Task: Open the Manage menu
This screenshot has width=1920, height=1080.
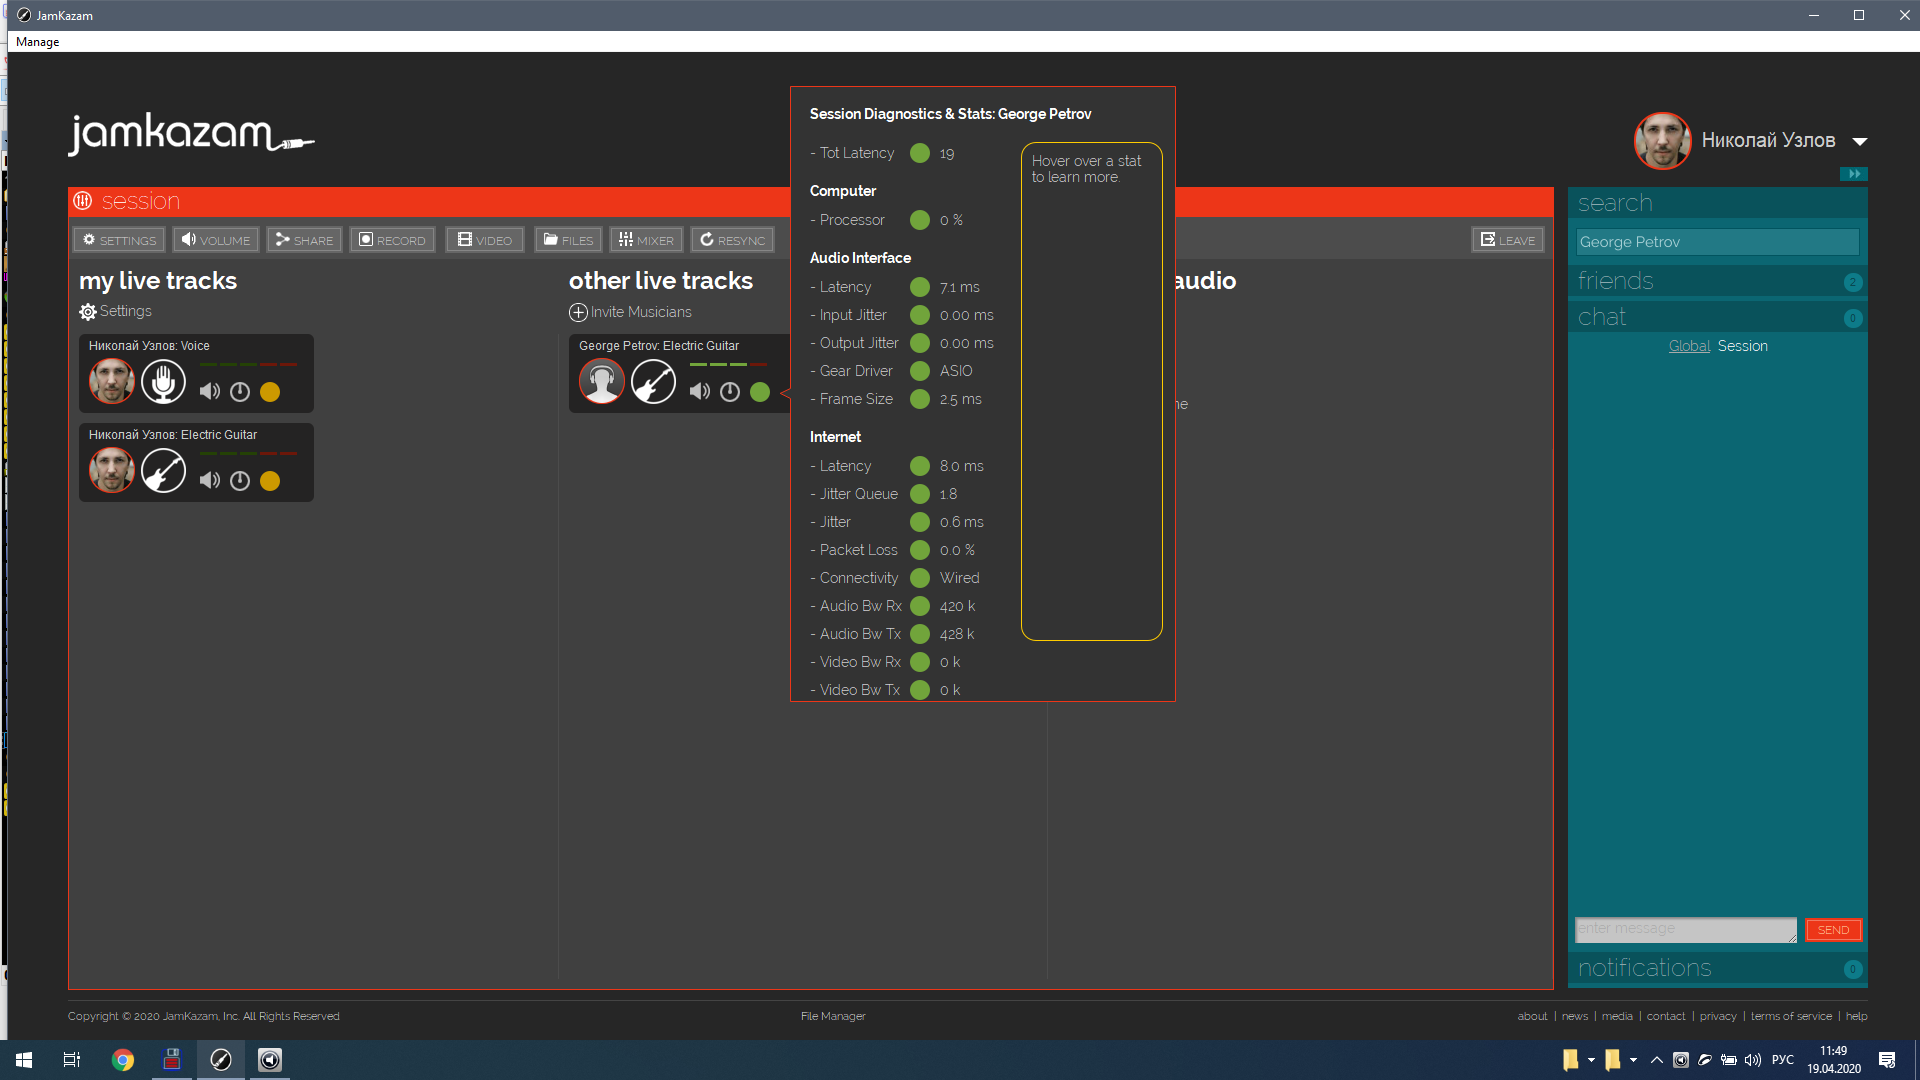Action: click(x=38, y=42)
